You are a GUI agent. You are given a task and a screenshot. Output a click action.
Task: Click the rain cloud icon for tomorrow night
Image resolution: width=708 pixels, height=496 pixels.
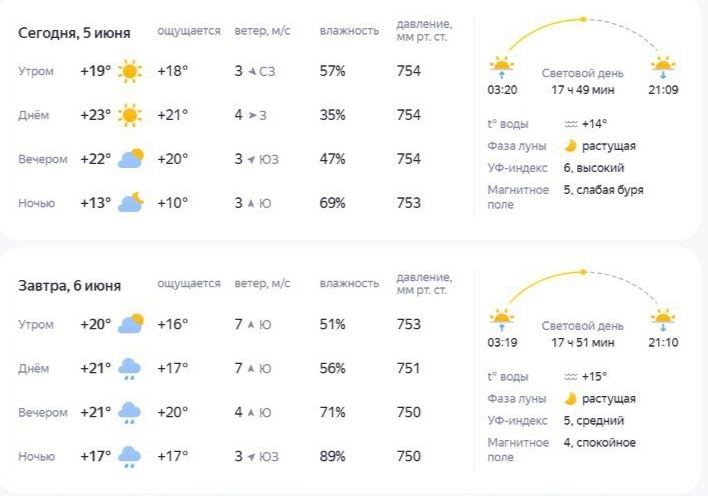click(x=130, y=457)
